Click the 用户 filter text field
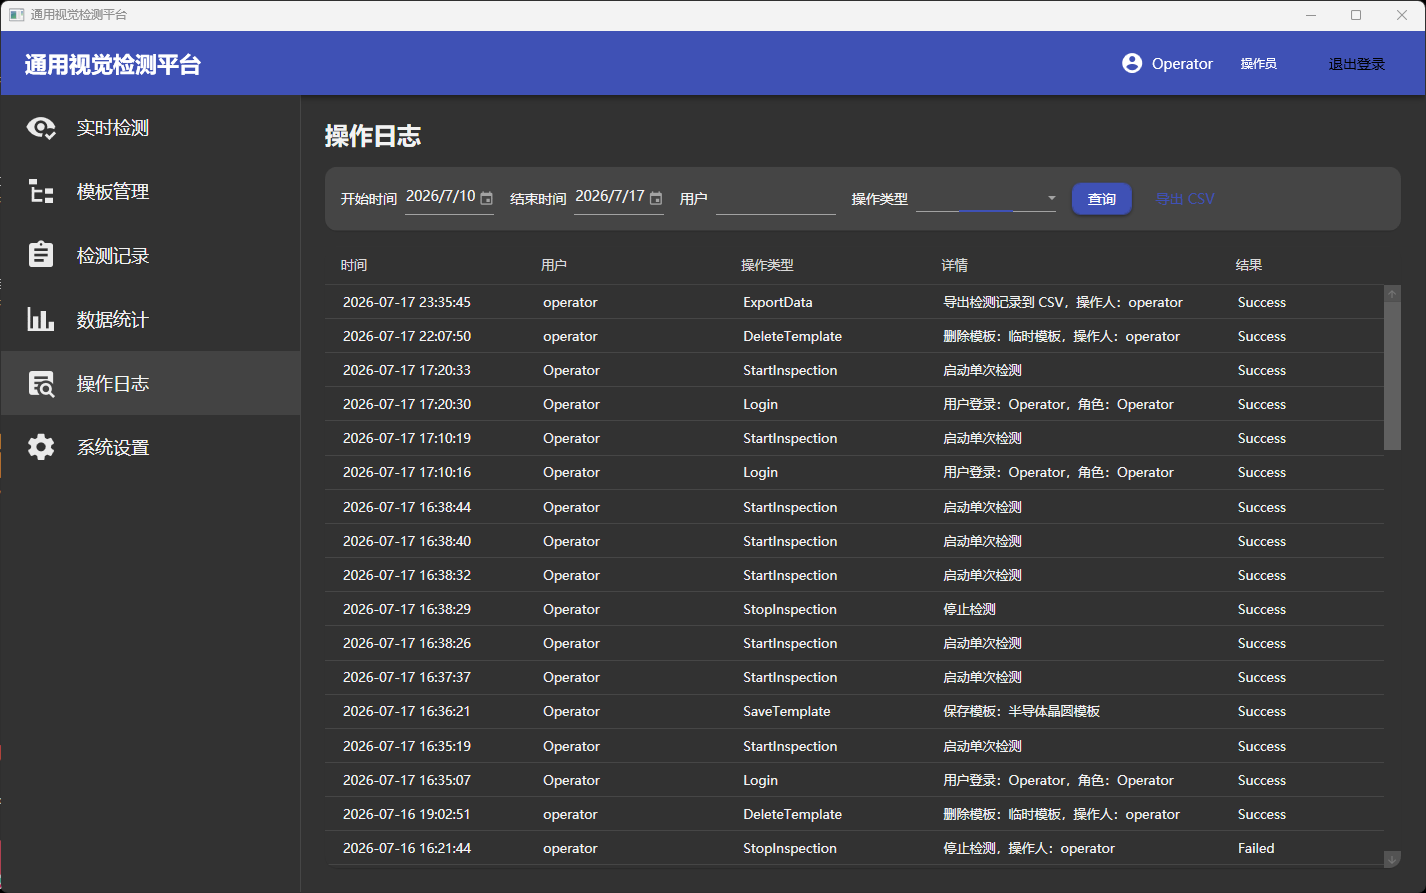The image size is (1426, 893). pos(776,198)
